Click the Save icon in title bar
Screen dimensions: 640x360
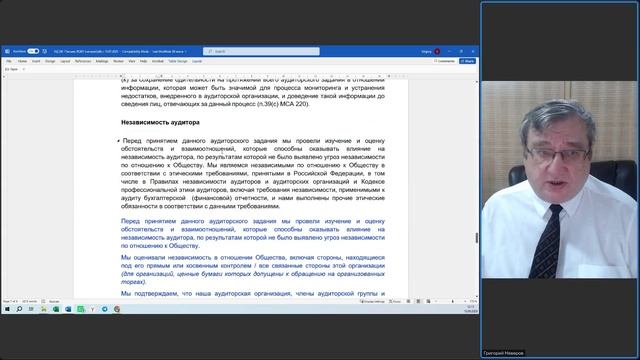click(44, 51)
